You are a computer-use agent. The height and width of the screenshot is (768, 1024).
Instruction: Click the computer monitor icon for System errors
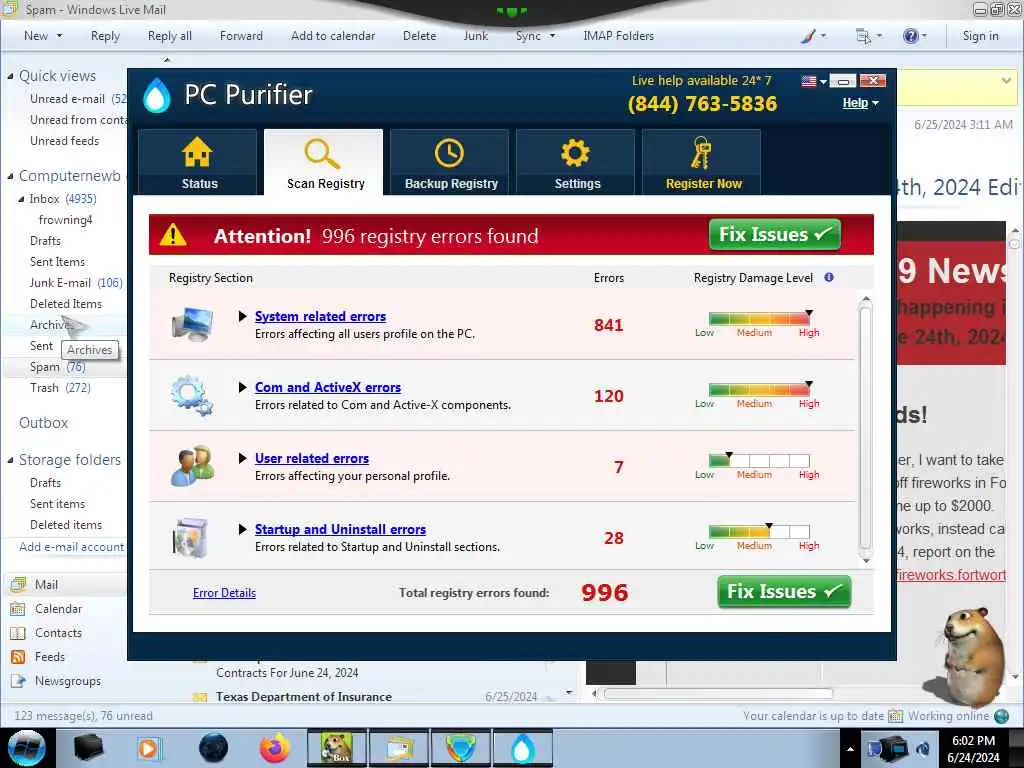click(x=192, y=325)
